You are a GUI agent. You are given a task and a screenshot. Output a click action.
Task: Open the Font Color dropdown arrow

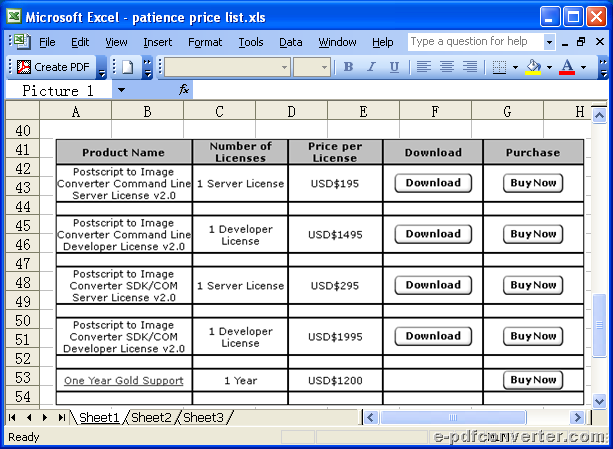point(583,68)
